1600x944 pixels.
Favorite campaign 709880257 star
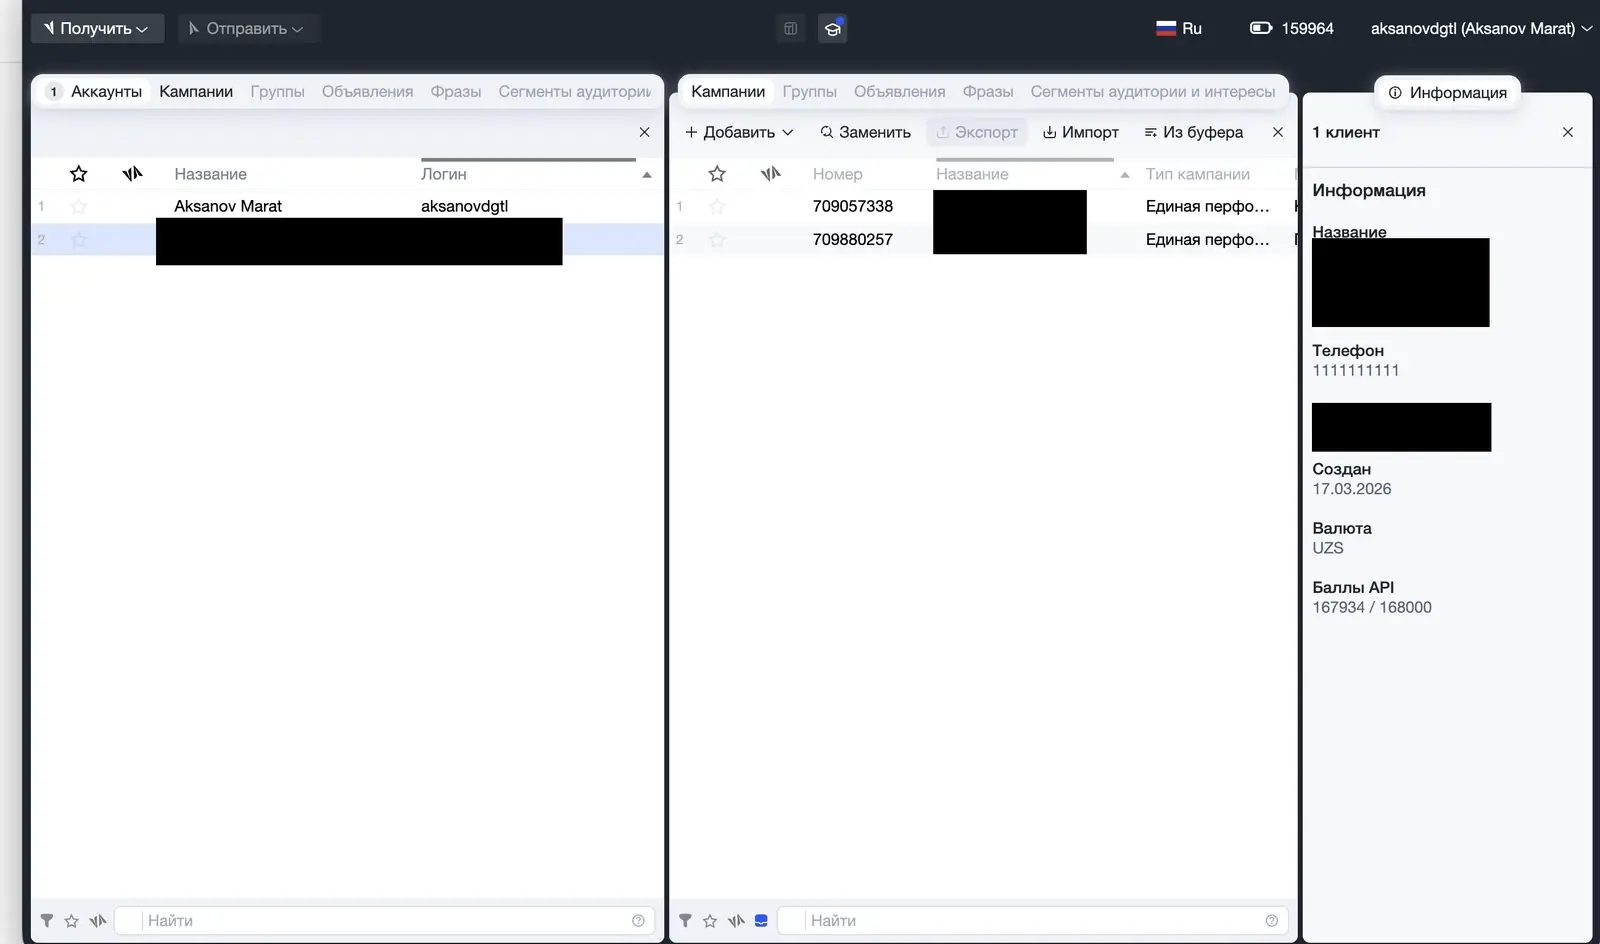tap(717, 239)
